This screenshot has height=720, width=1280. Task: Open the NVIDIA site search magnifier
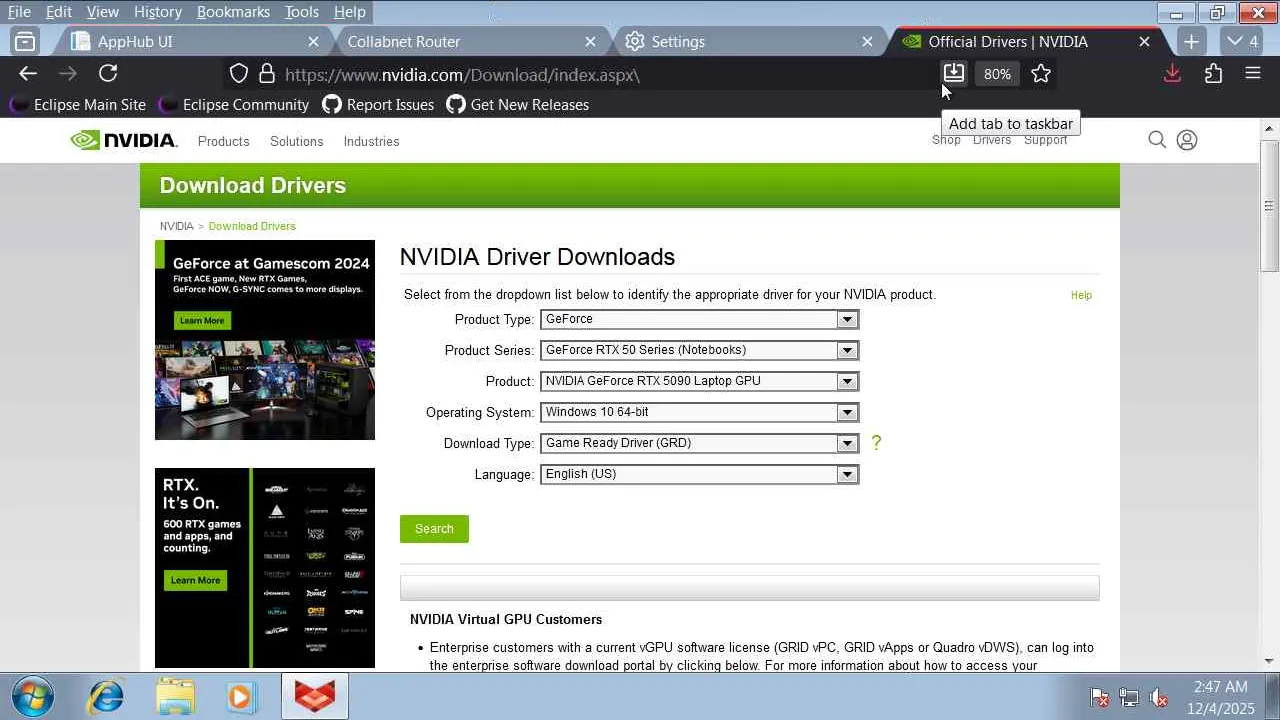coord(1157,140)
